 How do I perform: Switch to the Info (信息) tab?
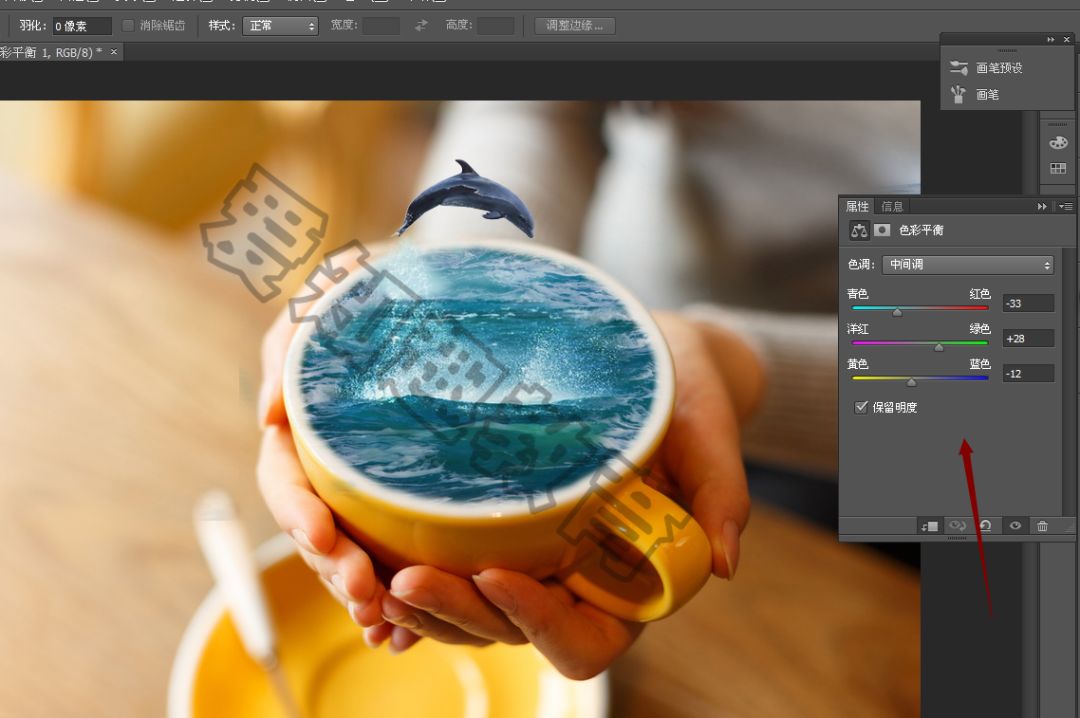click(x=892, y=206)
